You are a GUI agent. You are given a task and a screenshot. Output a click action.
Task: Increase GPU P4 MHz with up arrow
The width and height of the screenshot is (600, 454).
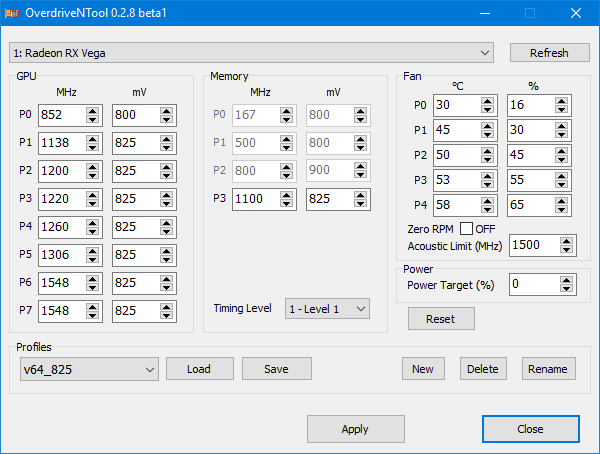[93, 223]
